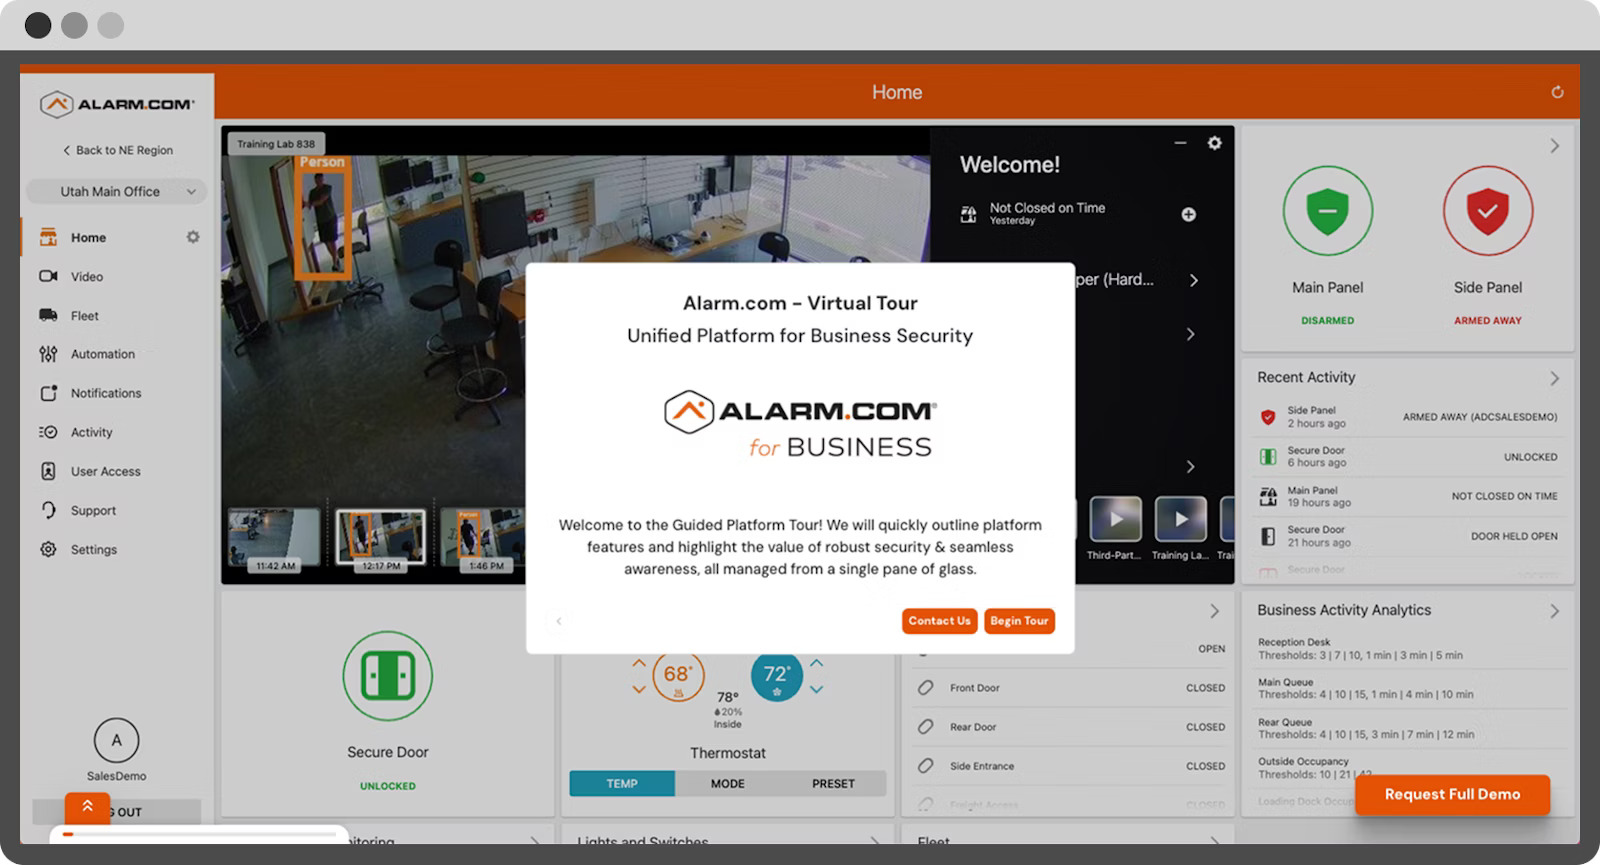Select the TEMP thermostat tab

pos(622,784)
